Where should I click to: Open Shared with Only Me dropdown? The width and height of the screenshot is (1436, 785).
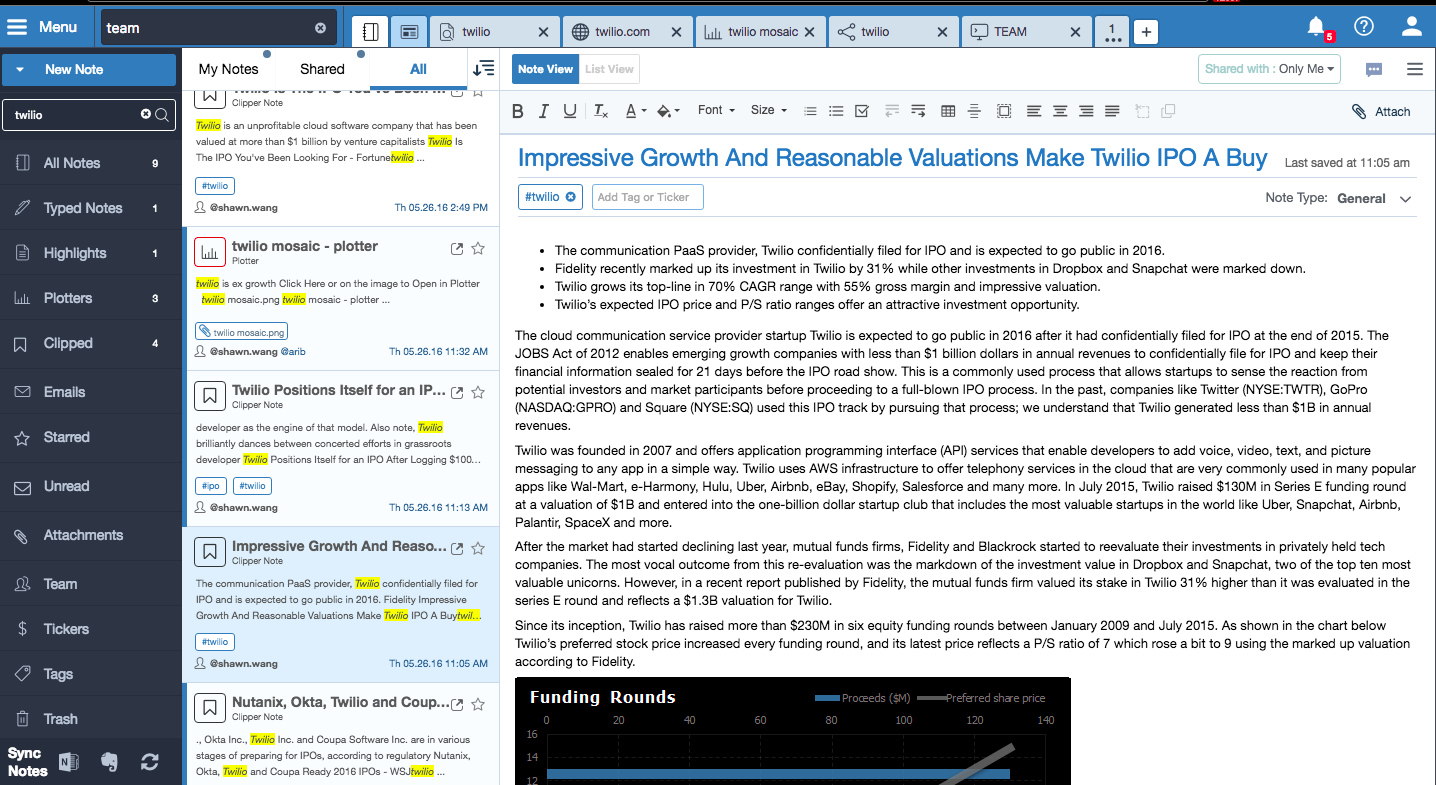click(1269, 69)
